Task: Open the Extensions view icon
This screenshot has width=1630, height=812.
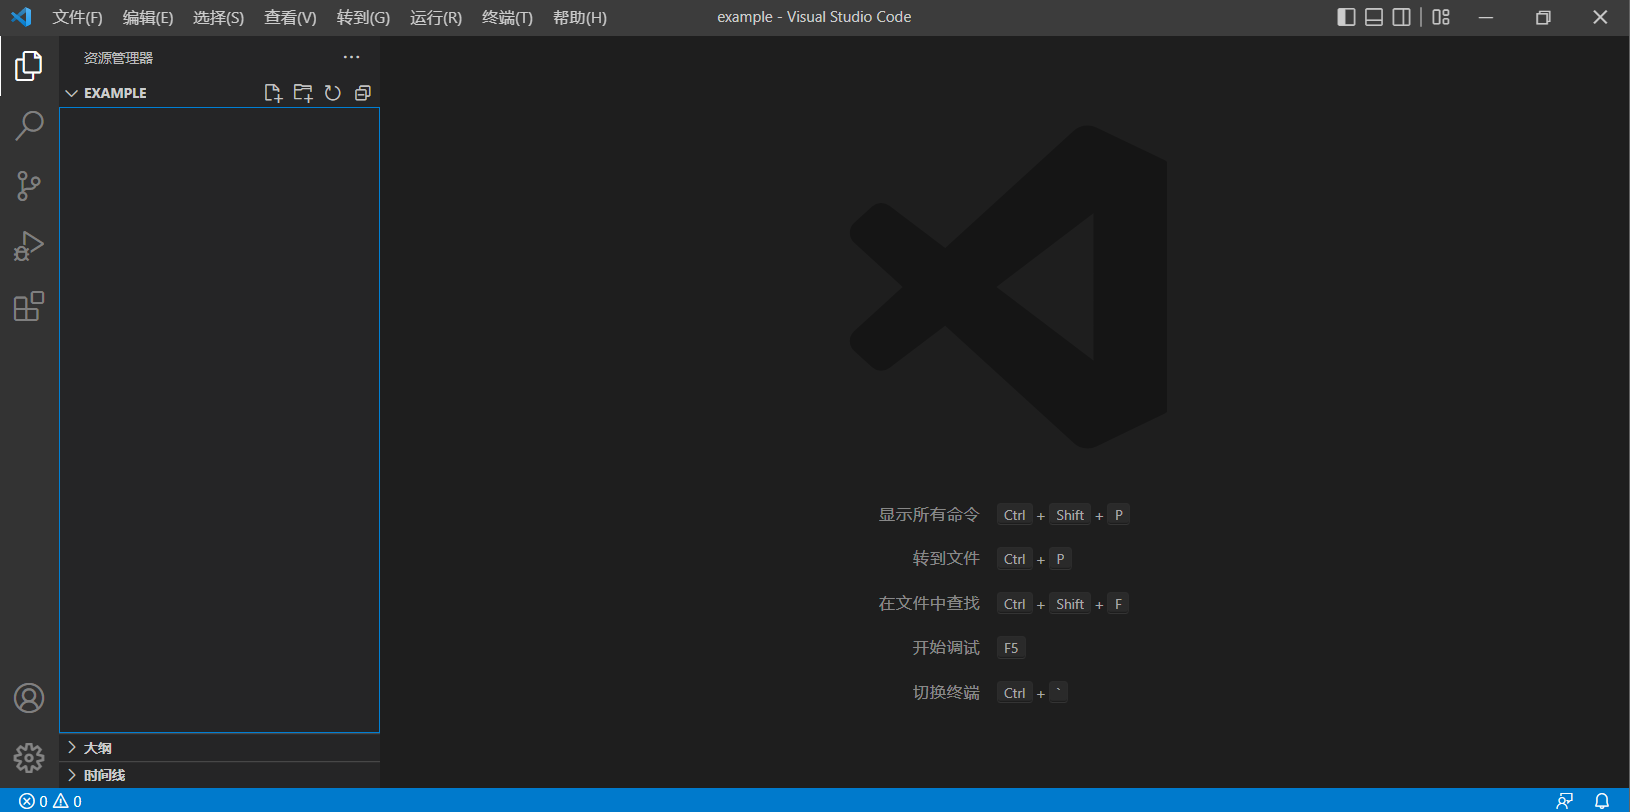Action: tap(29, 306)
